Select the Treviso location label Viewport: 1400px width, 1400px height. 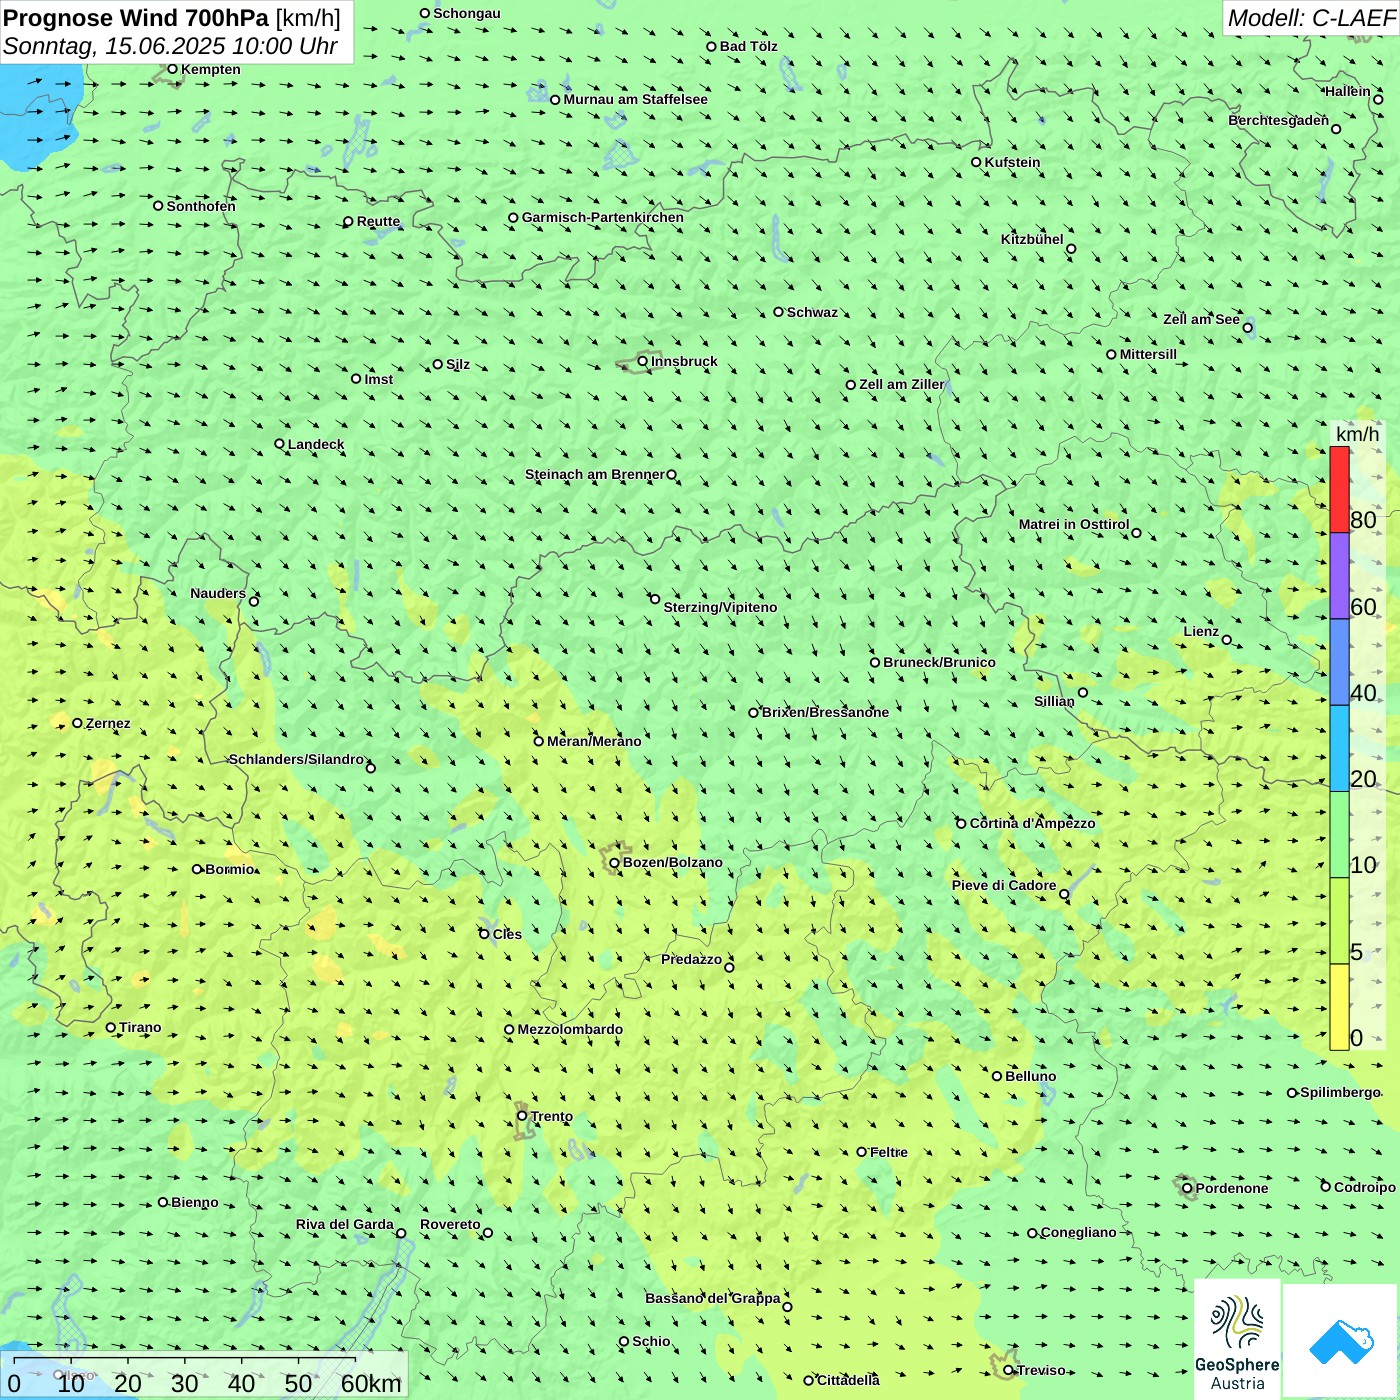point(1041,1370)
